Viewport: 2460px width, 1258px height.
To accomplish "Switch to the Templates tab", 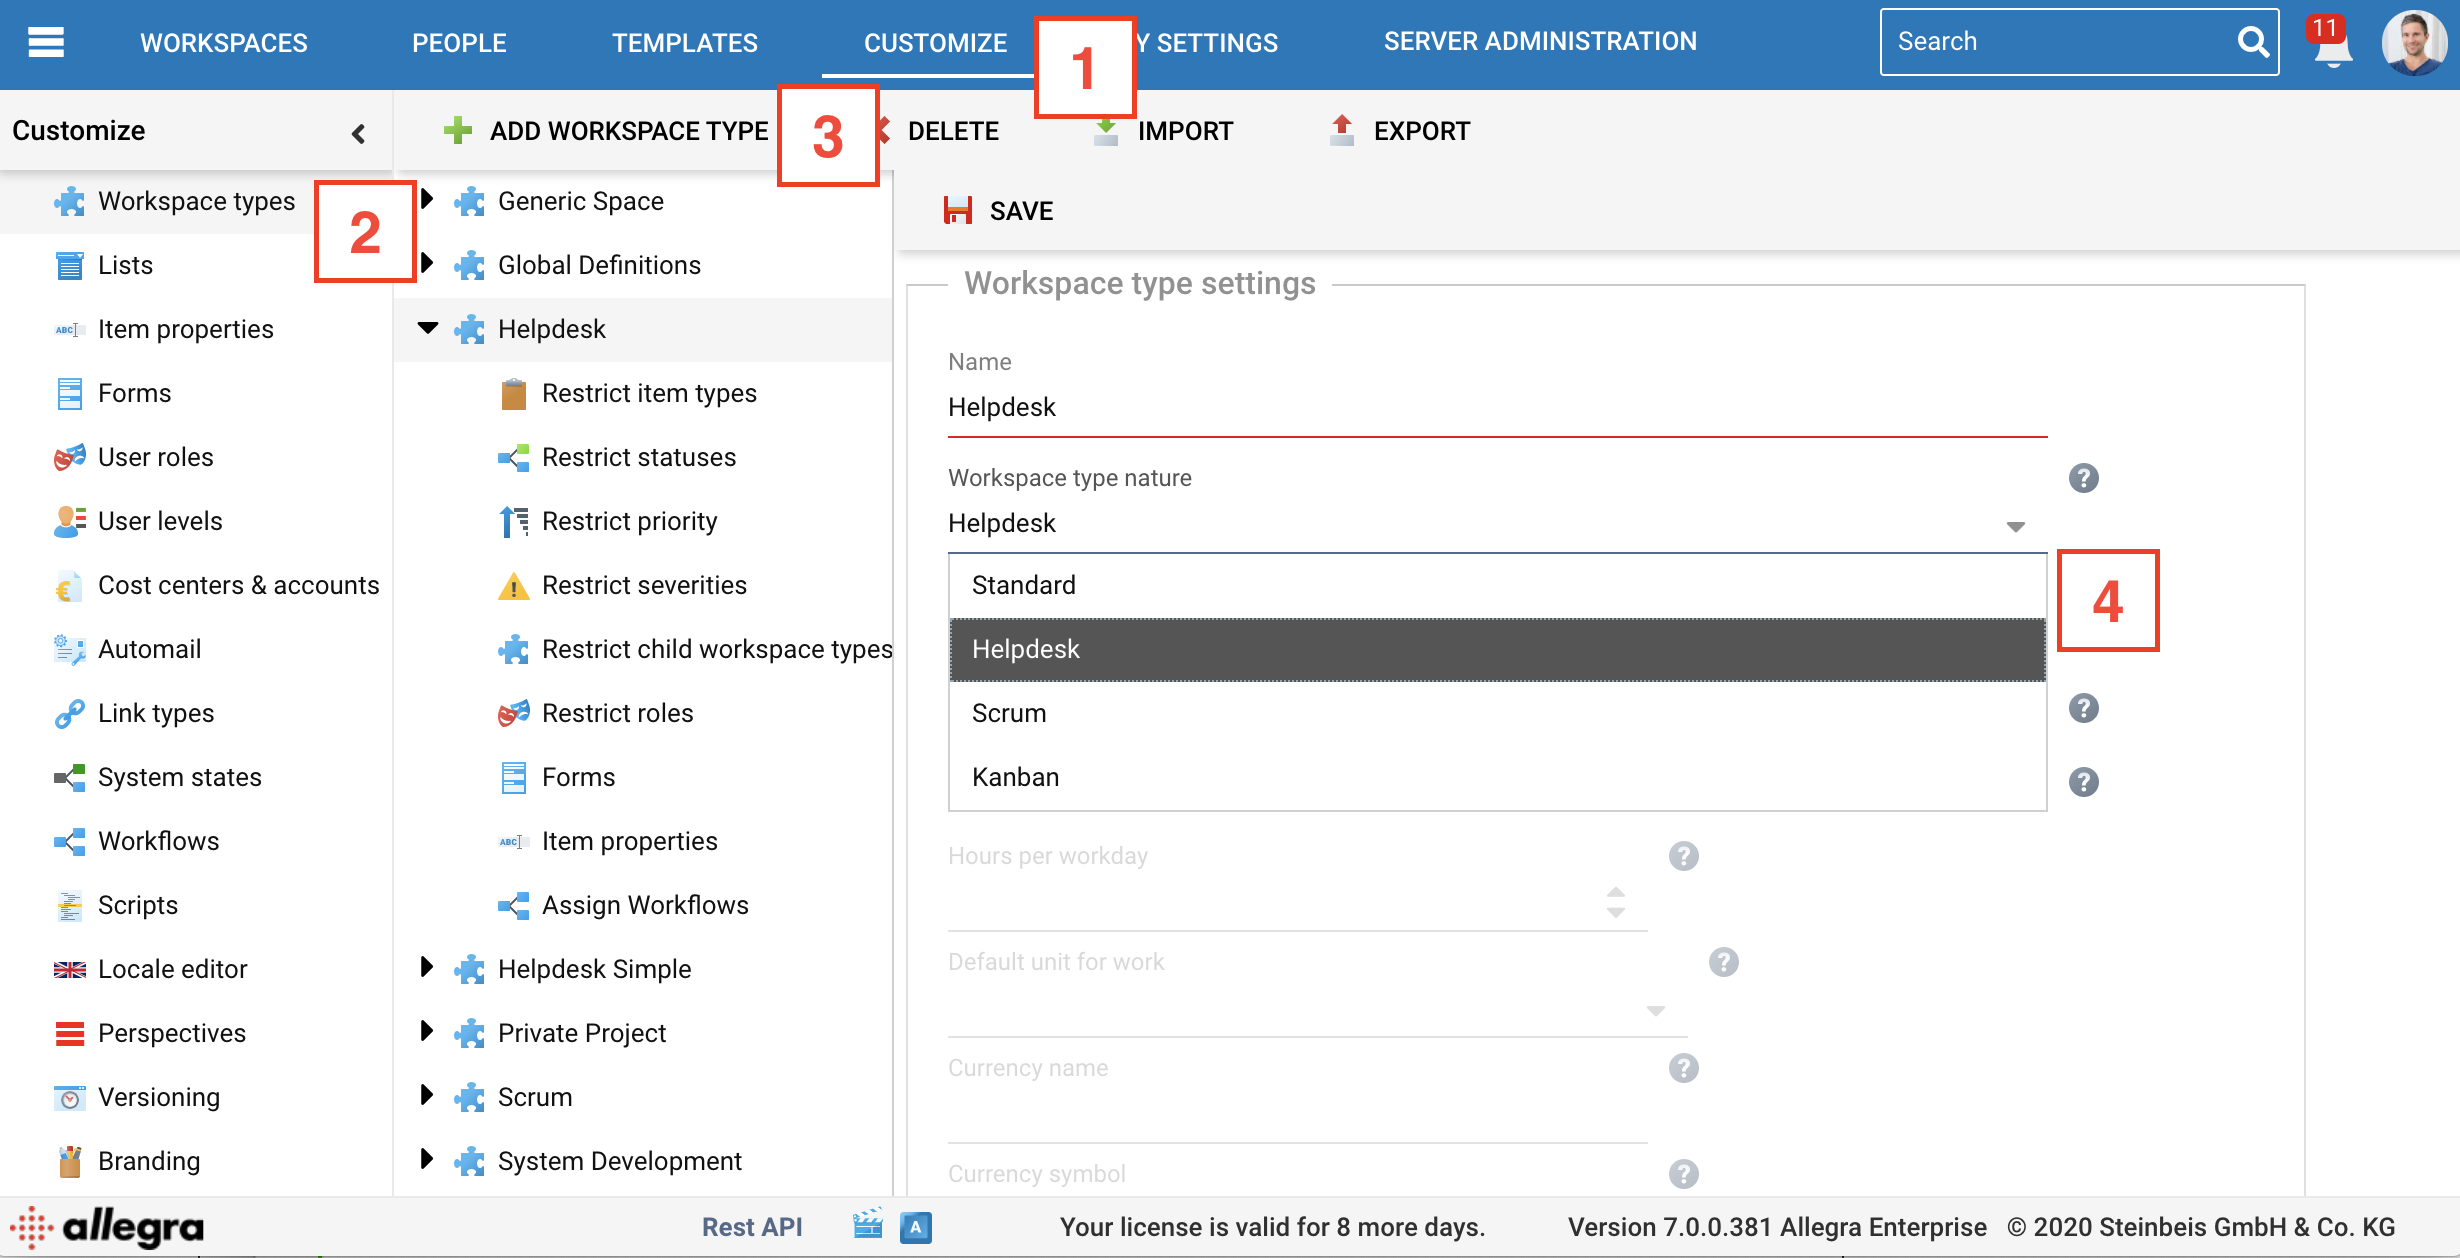I will tap(684, 43).
